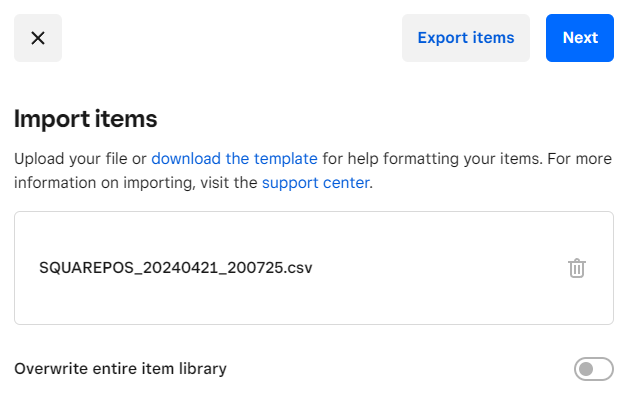Open importing help at support center

point(316,183)
